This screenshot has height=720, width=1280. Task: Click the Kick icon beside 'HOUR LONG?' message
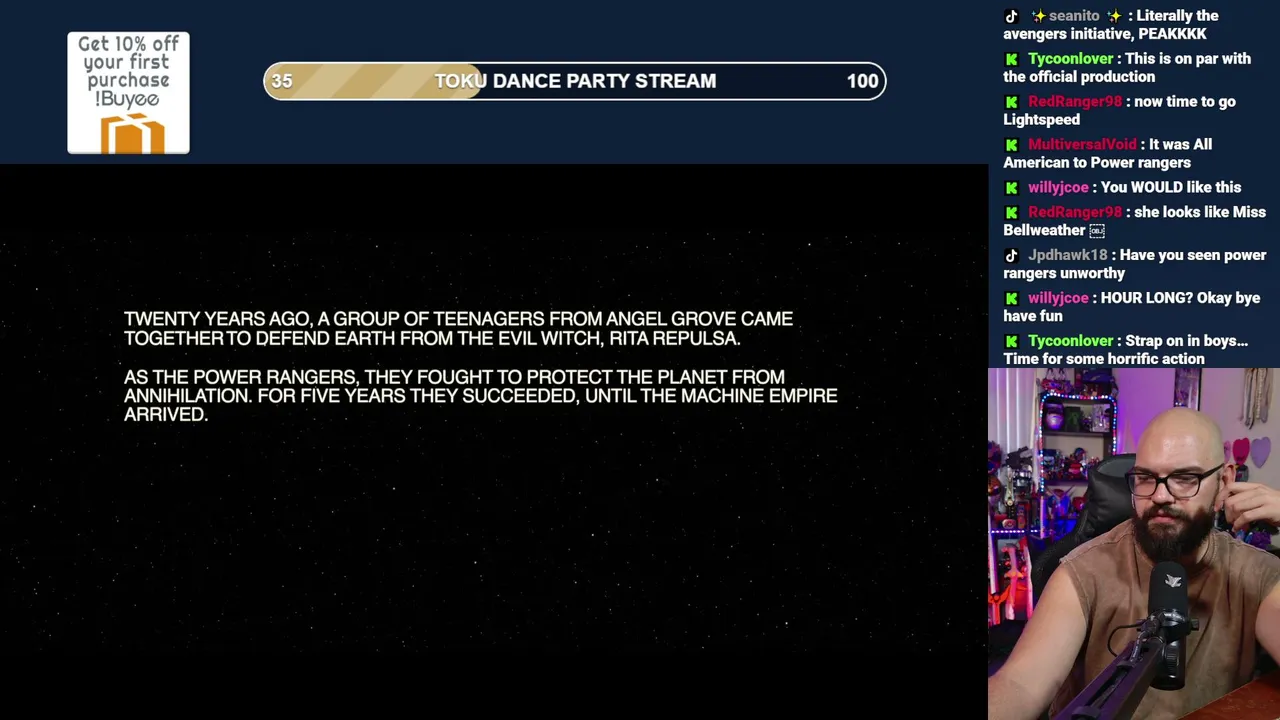coord(1011,299)
